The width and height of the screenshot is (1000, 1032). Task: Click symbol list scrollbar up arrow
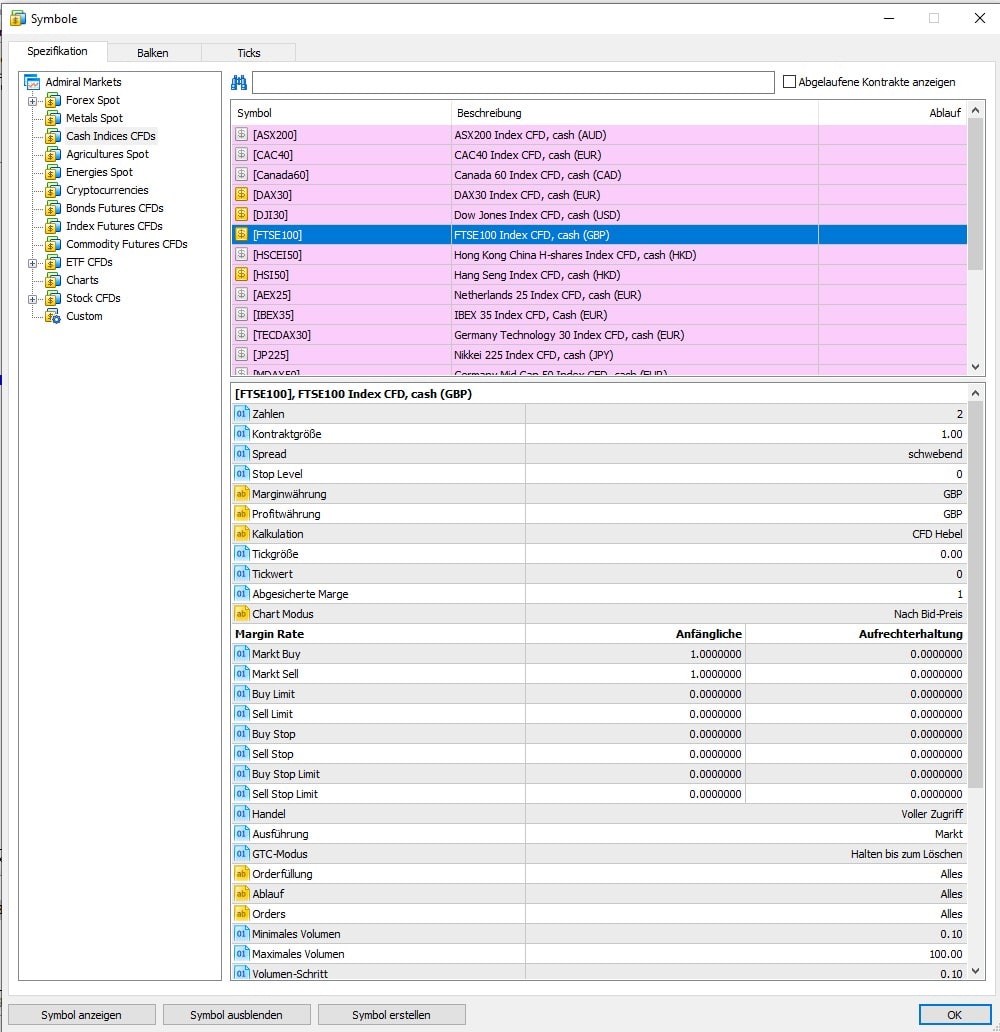pos(976,111)
